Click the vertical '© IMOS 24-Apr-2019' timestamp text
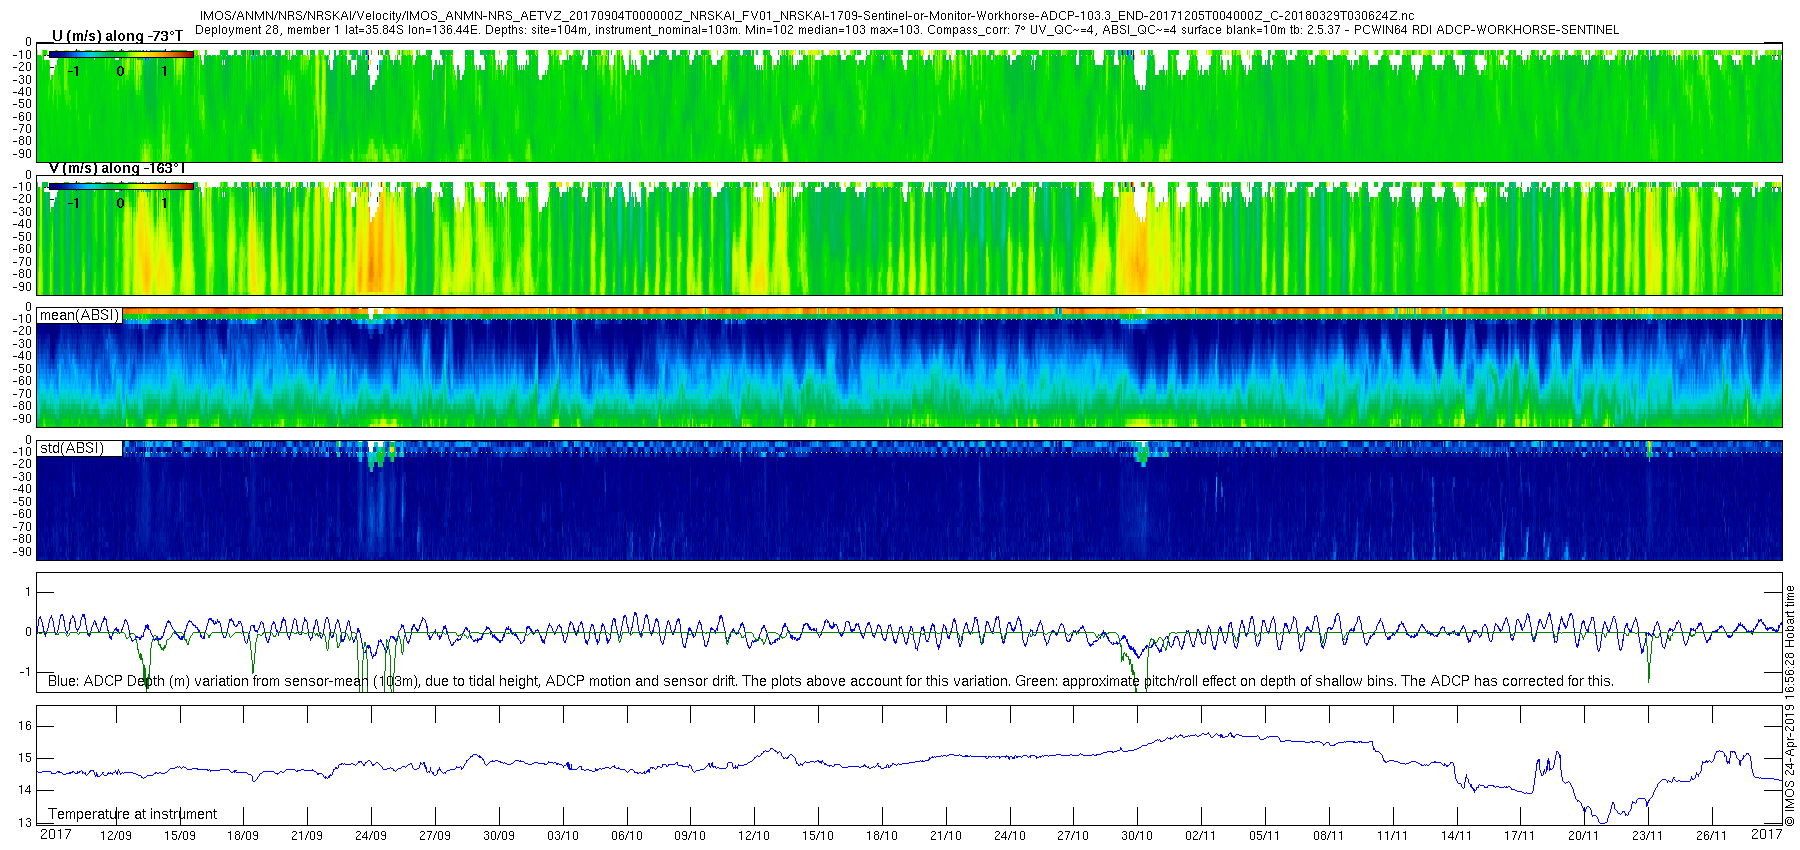The width and height of the screenshot is (1800, 850). pos(1790,705)
